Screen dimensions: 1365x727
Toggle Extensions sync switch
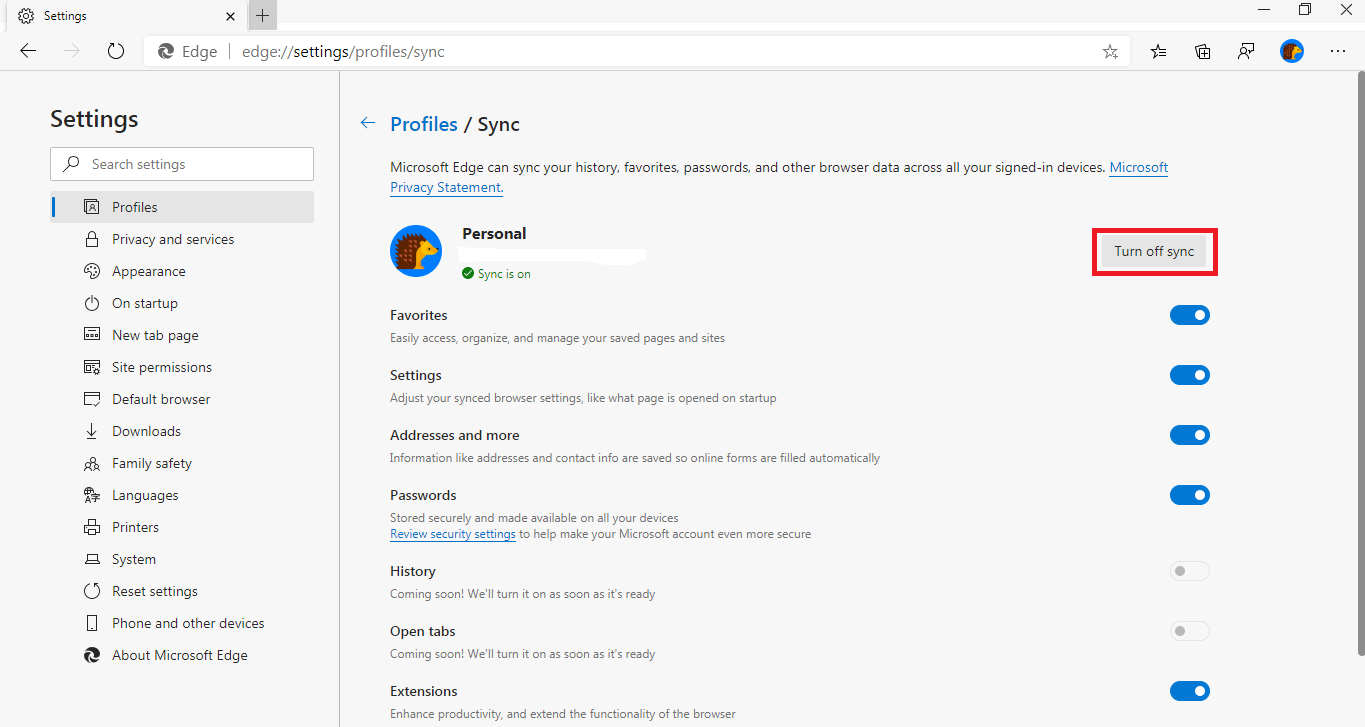coord(1190,691)
